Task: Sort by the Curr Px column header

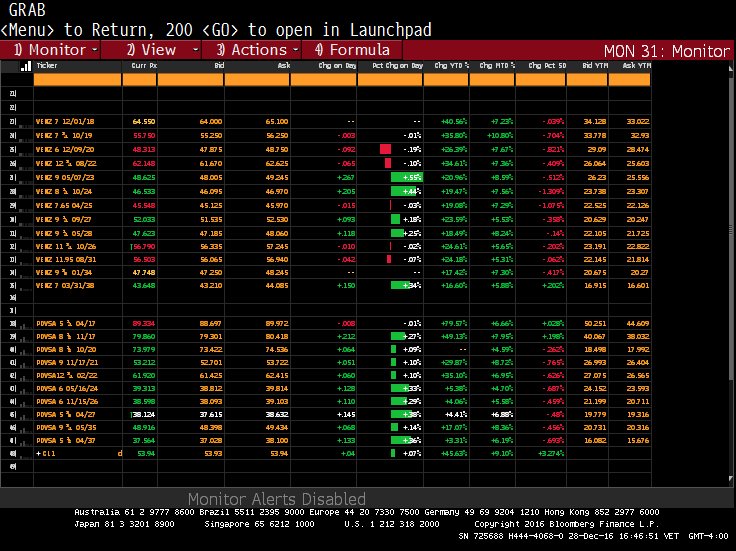Action: click(x=144, y=66)
